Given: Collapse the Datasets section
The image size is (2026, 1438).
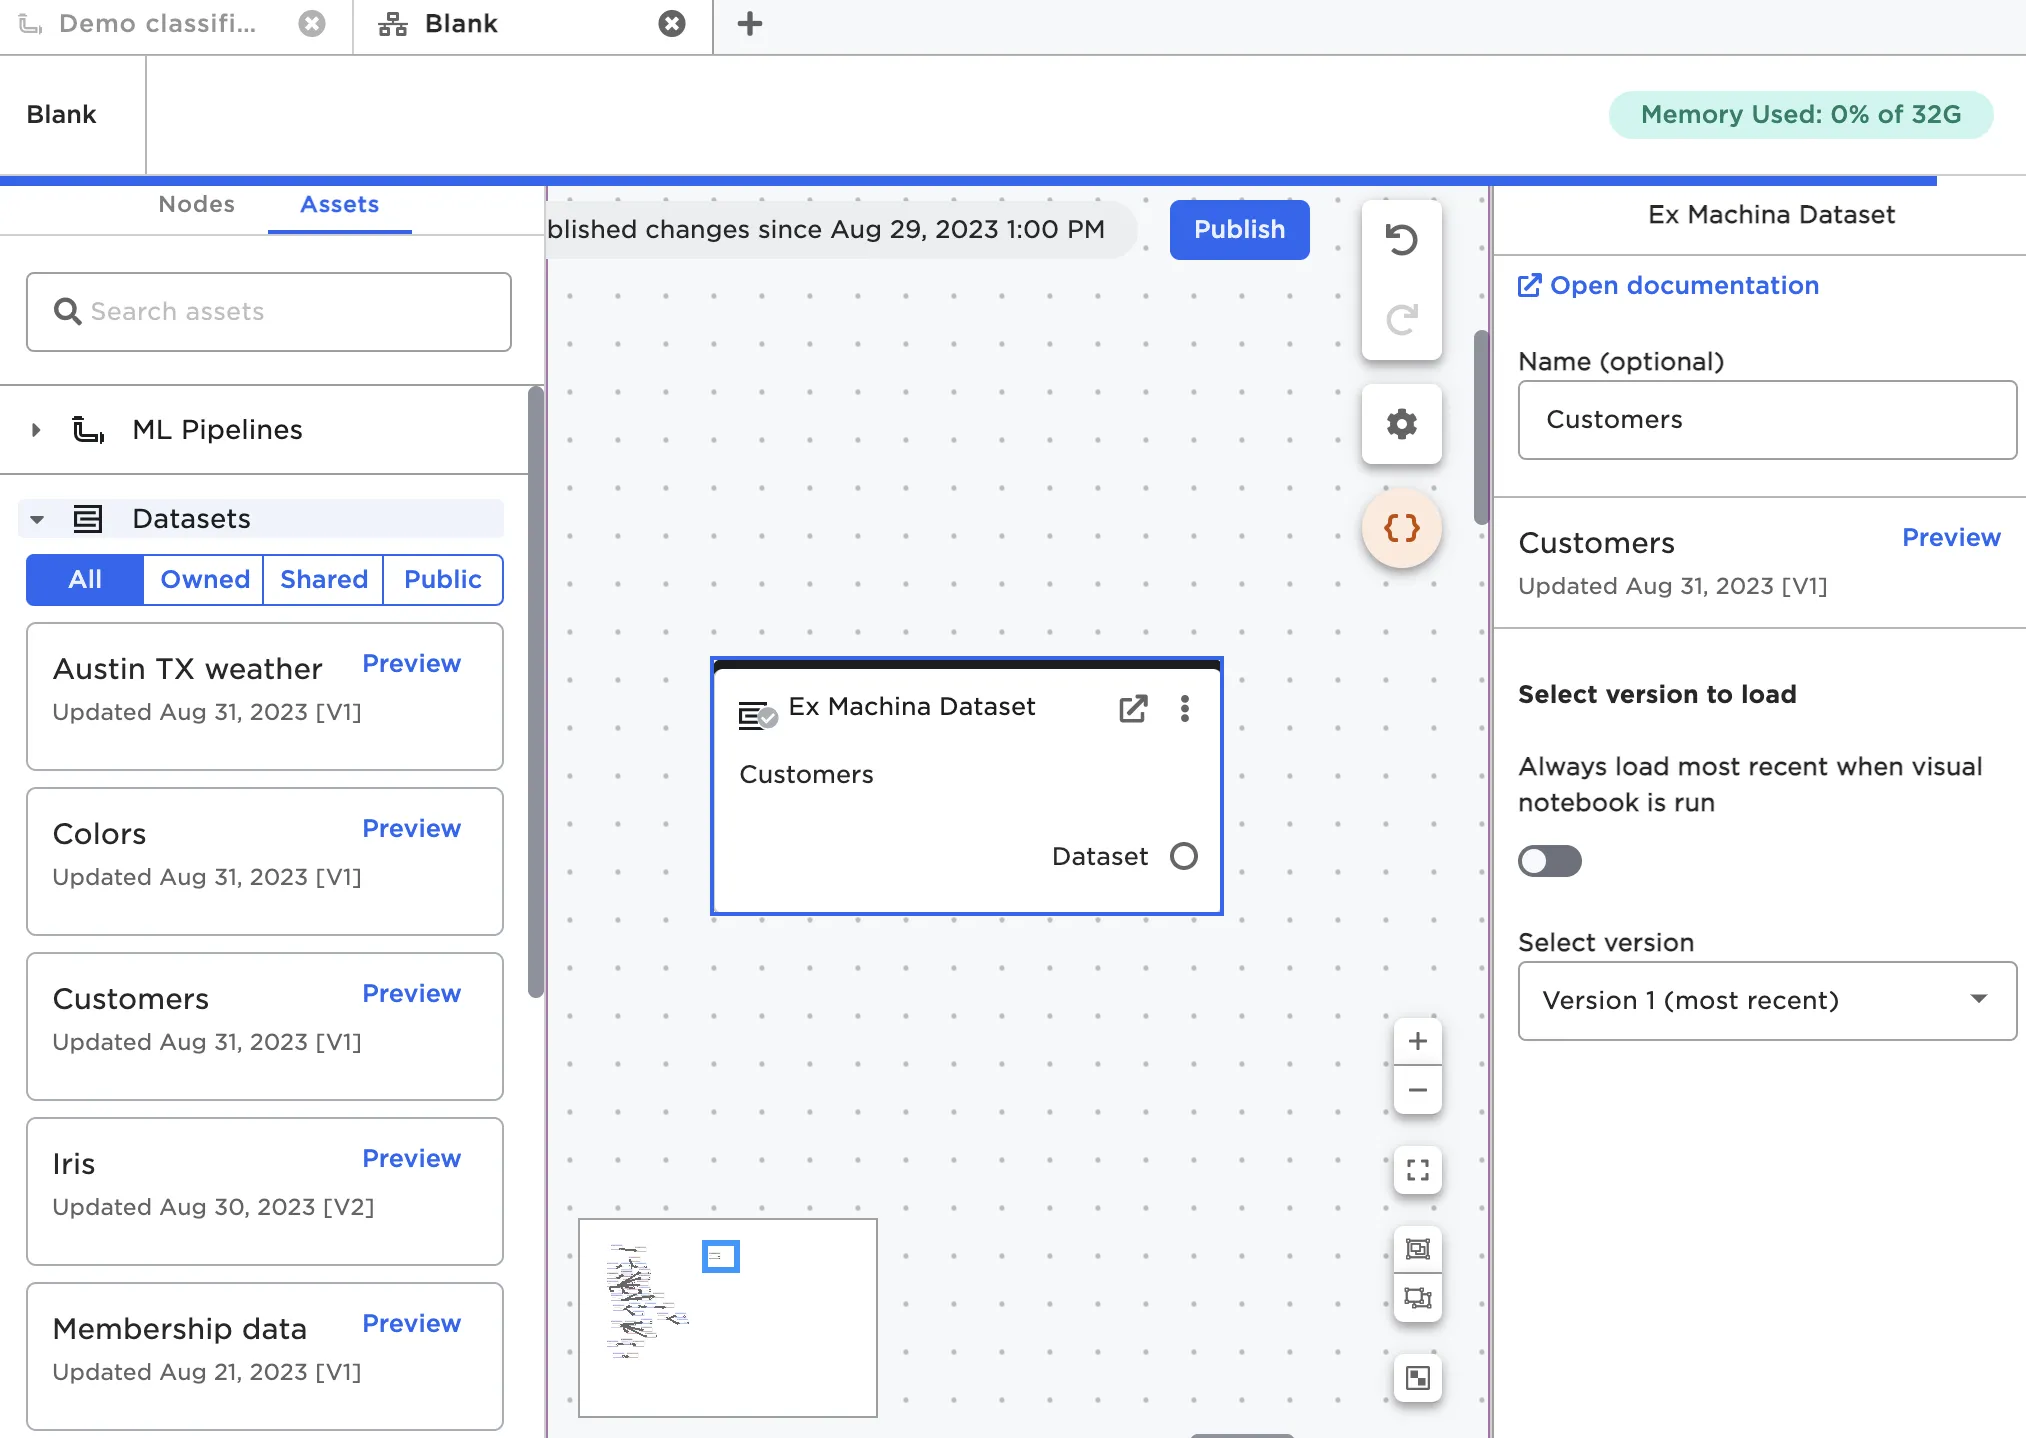Looking at the screenshot, I should 37,519.
